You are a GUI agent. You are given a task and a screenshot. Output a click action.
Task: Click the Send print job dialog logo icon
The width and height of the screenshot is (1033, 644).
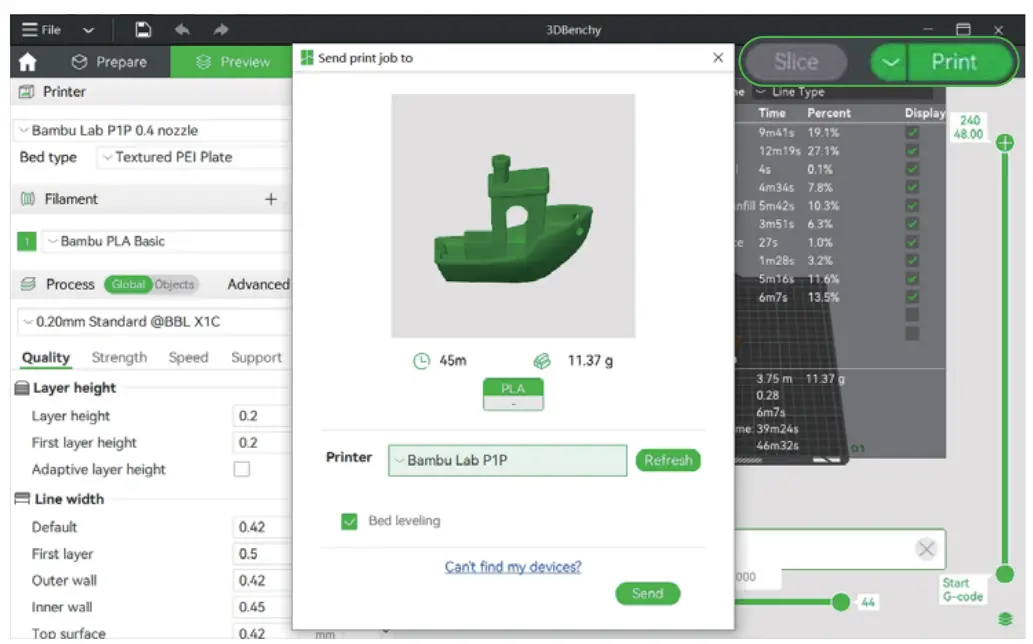click(307, 58)
